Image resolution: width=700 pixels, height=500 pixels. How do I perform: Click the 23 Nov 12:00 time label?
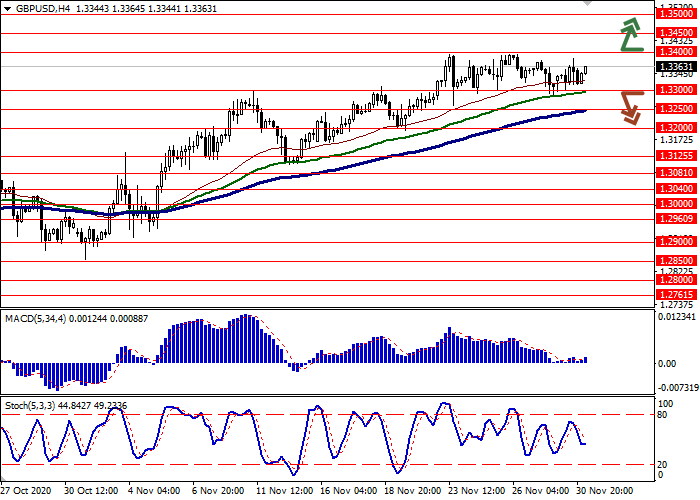pos(477,491)
